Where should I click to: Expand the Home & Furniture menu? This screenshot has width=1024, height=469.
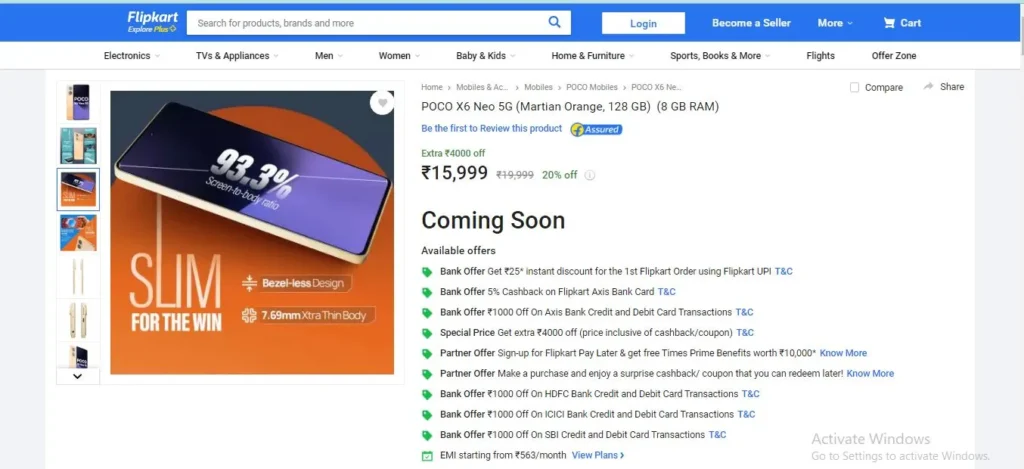[x=592, y=56]
